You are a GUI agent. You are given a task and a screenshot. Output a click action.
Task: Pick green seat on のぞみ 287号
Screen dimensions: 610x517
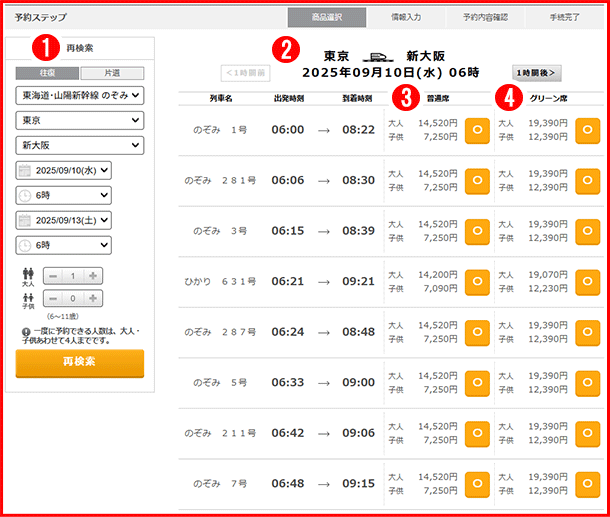point(587,332)
